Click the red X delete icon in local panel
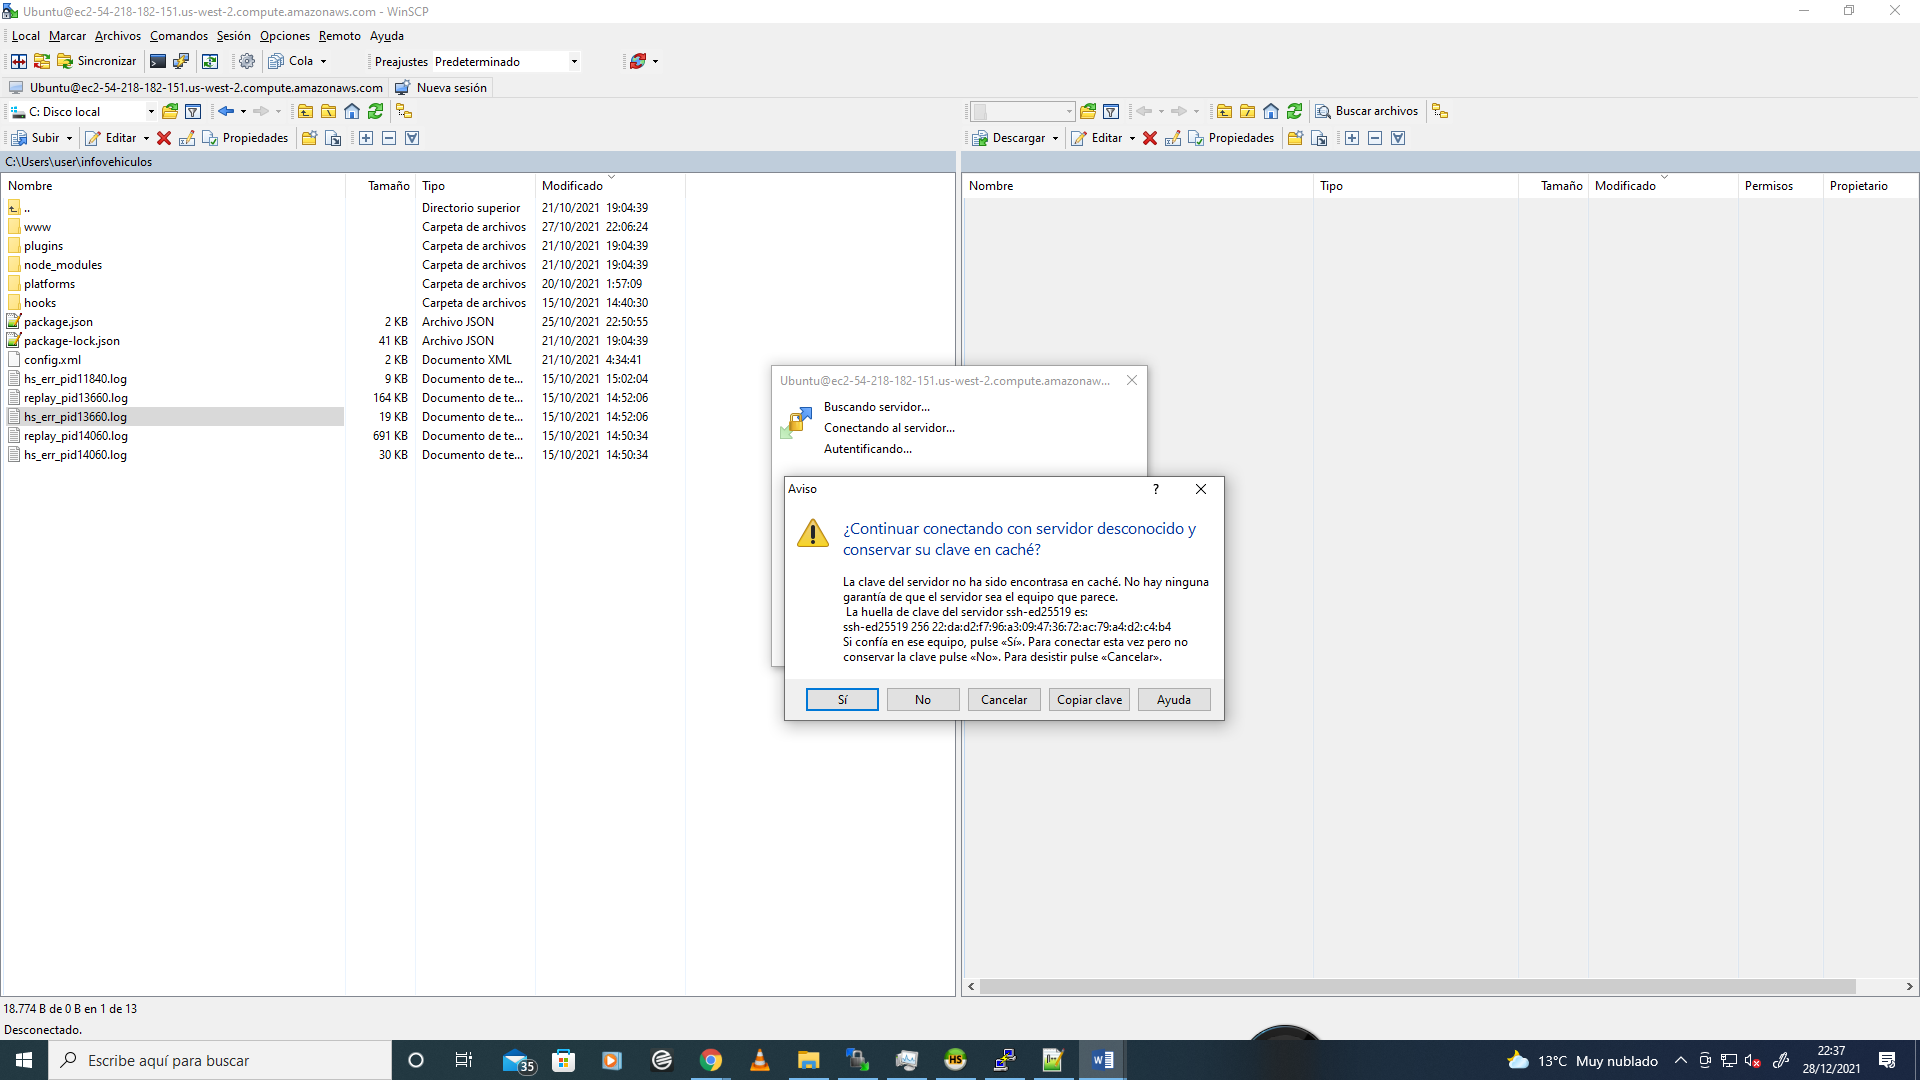The image size is (1920, 1080). click(164, 138)
